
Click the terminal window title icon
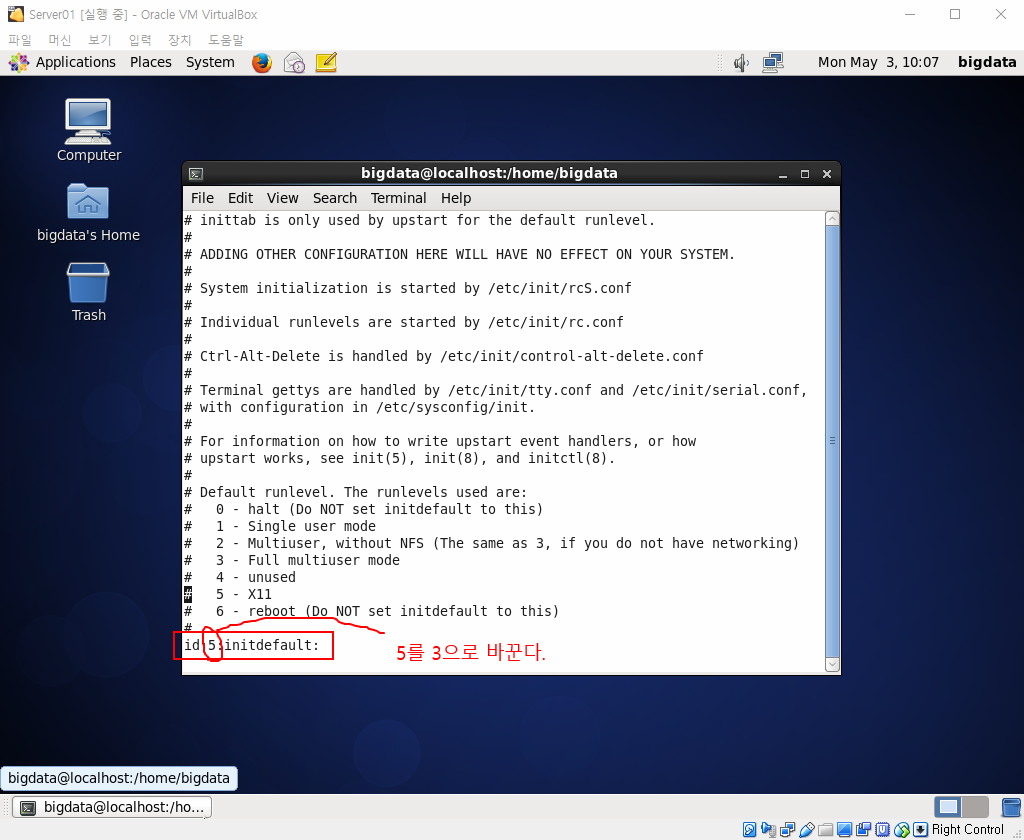pos(195,174)
